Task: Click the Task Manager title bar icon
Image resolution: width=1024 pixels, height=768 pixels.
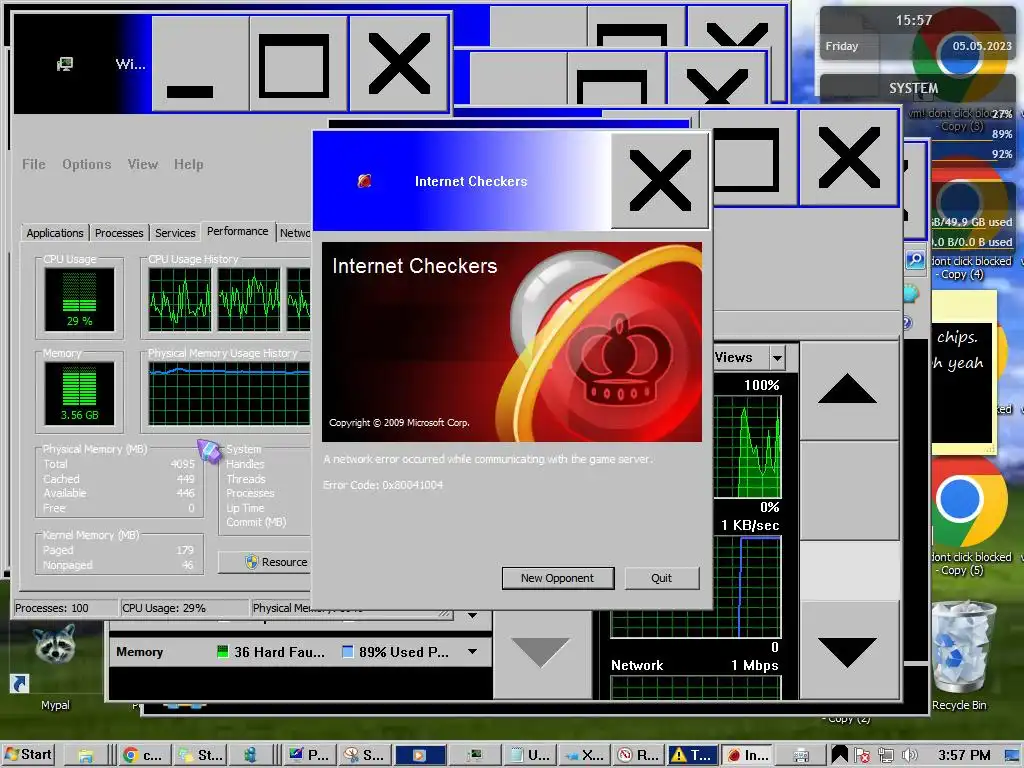Action: point(65,63)
